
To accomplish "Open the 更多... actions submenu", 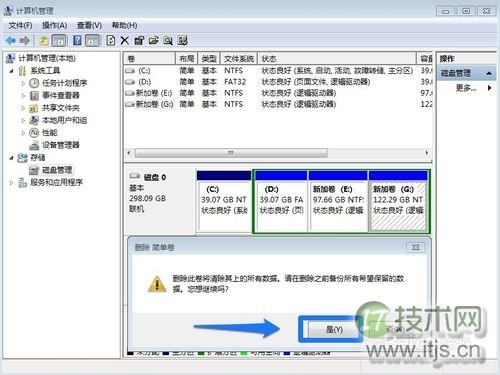I will pyautogui.click(x=473, y=88).
